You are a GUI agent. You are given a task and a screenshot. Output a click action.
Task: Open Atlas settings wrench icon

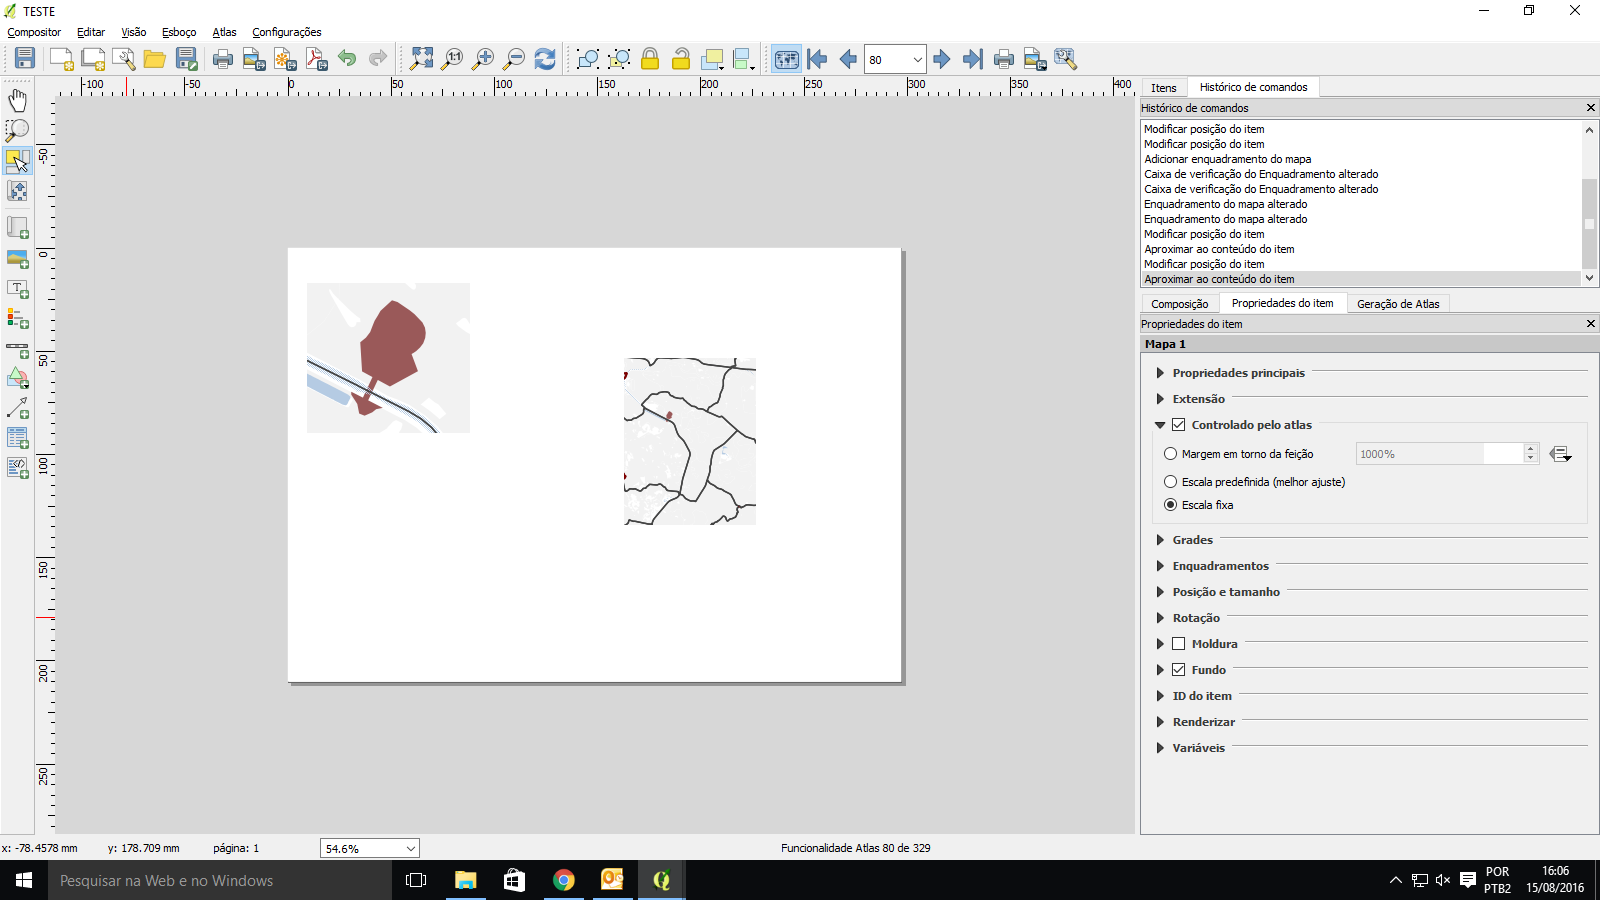pyautogui.click(x=1066, y=59)
